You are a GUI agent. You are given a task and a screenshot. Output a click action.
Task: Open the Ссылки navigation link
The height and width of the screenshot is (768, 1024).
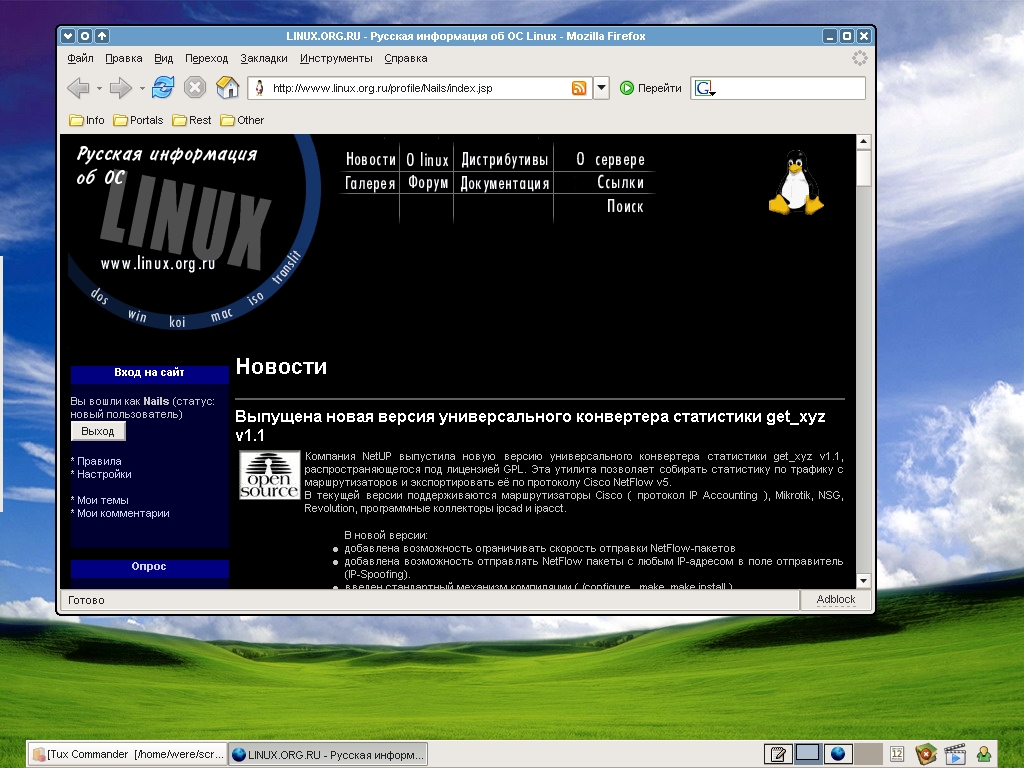(620, 183)
